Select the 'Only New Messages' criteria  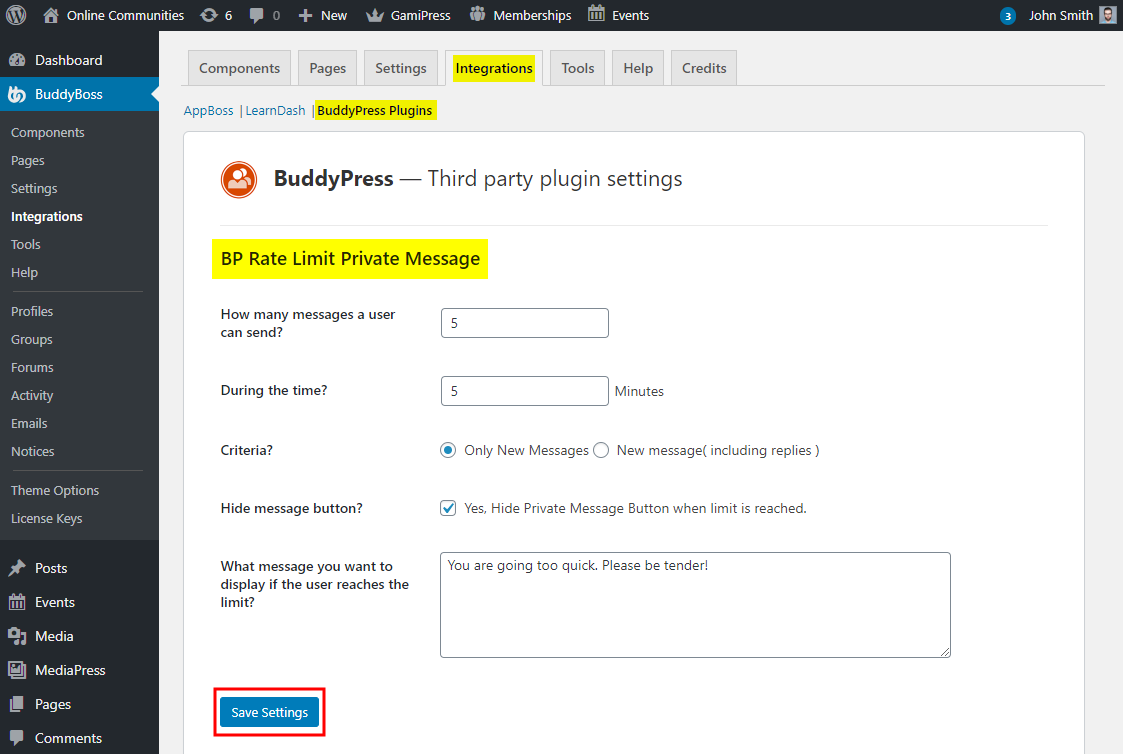(448, 450)
